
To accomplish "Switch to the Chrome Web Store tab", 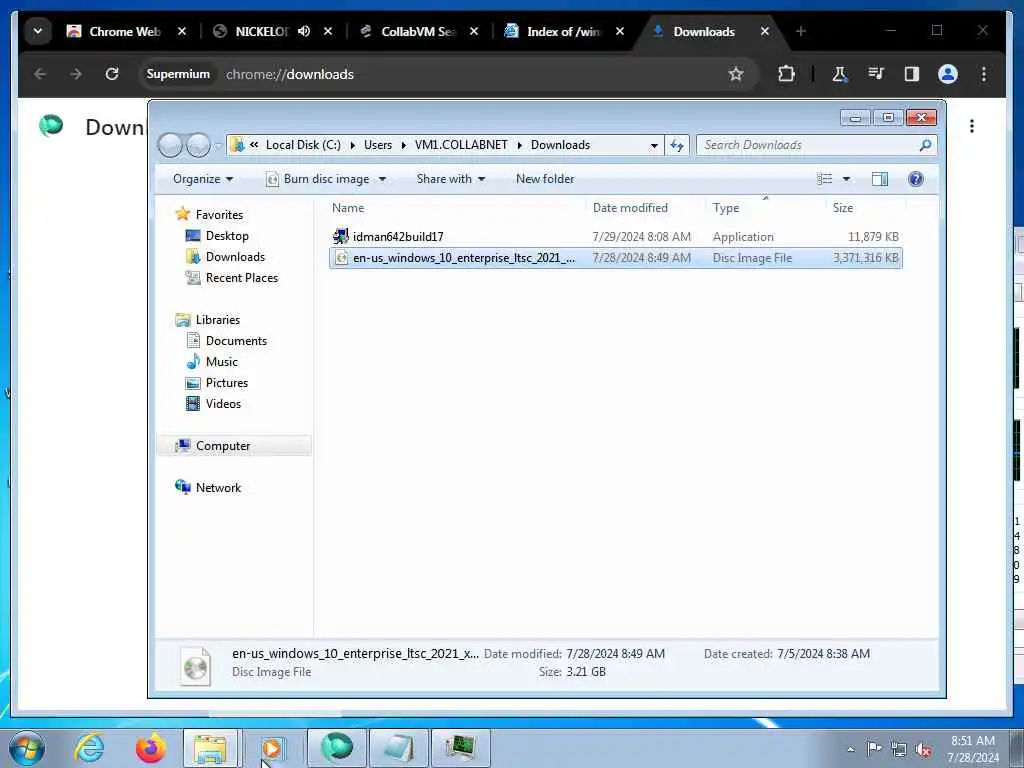I will point(126,31).
